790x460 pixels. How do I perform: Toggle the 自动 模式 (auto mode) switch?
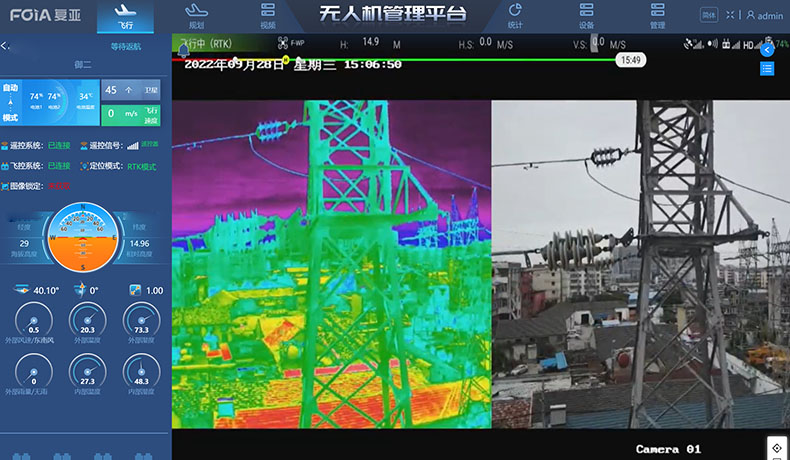click(x=11, y=102)
